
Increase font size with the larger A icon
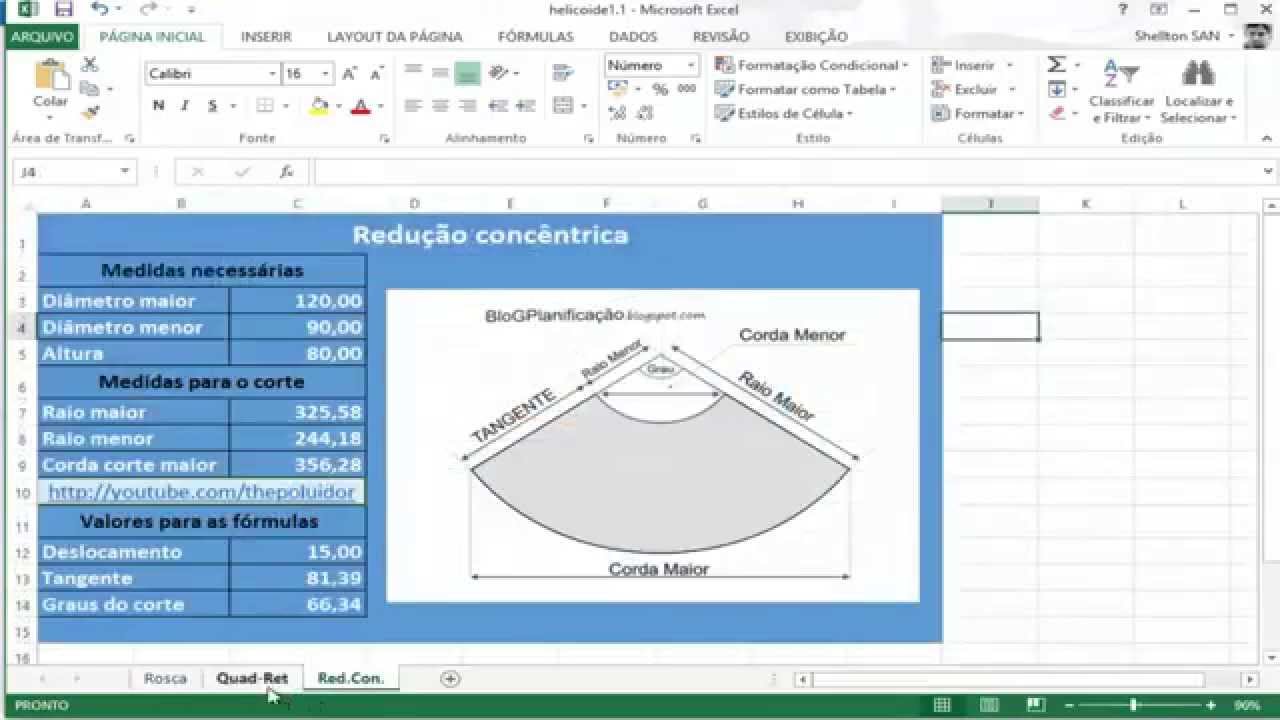coord(350,74)
